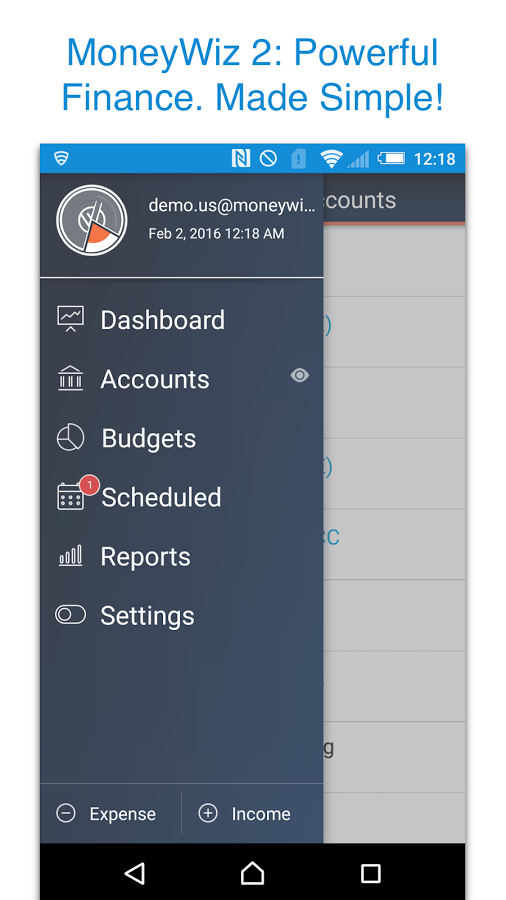Tap the minus circle icon beside Expense
The height and width of the screenshot is (900, 506).
click(x=66, y=813)
